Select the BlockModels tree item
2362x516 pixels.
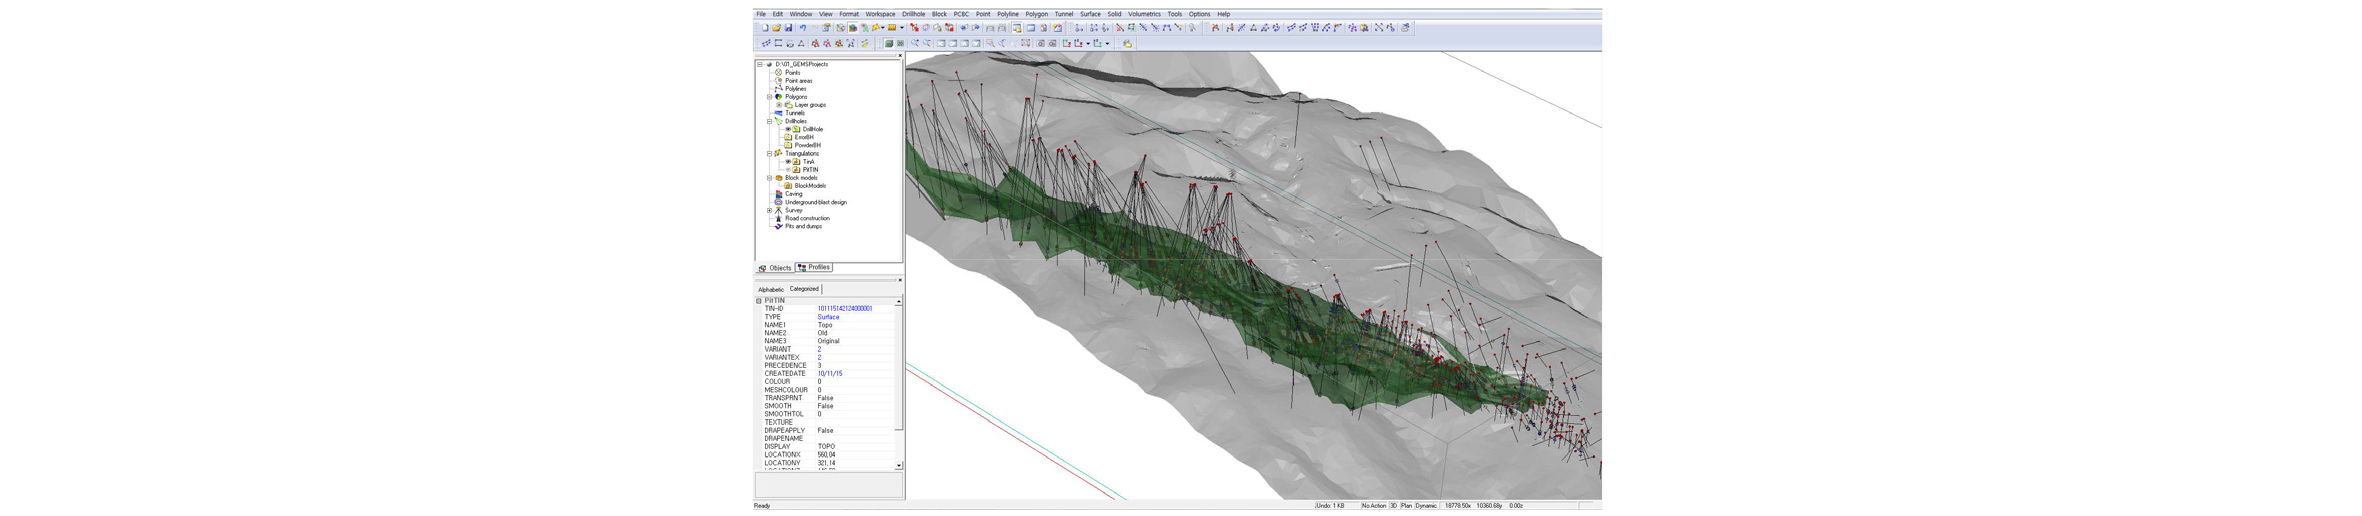810,186
